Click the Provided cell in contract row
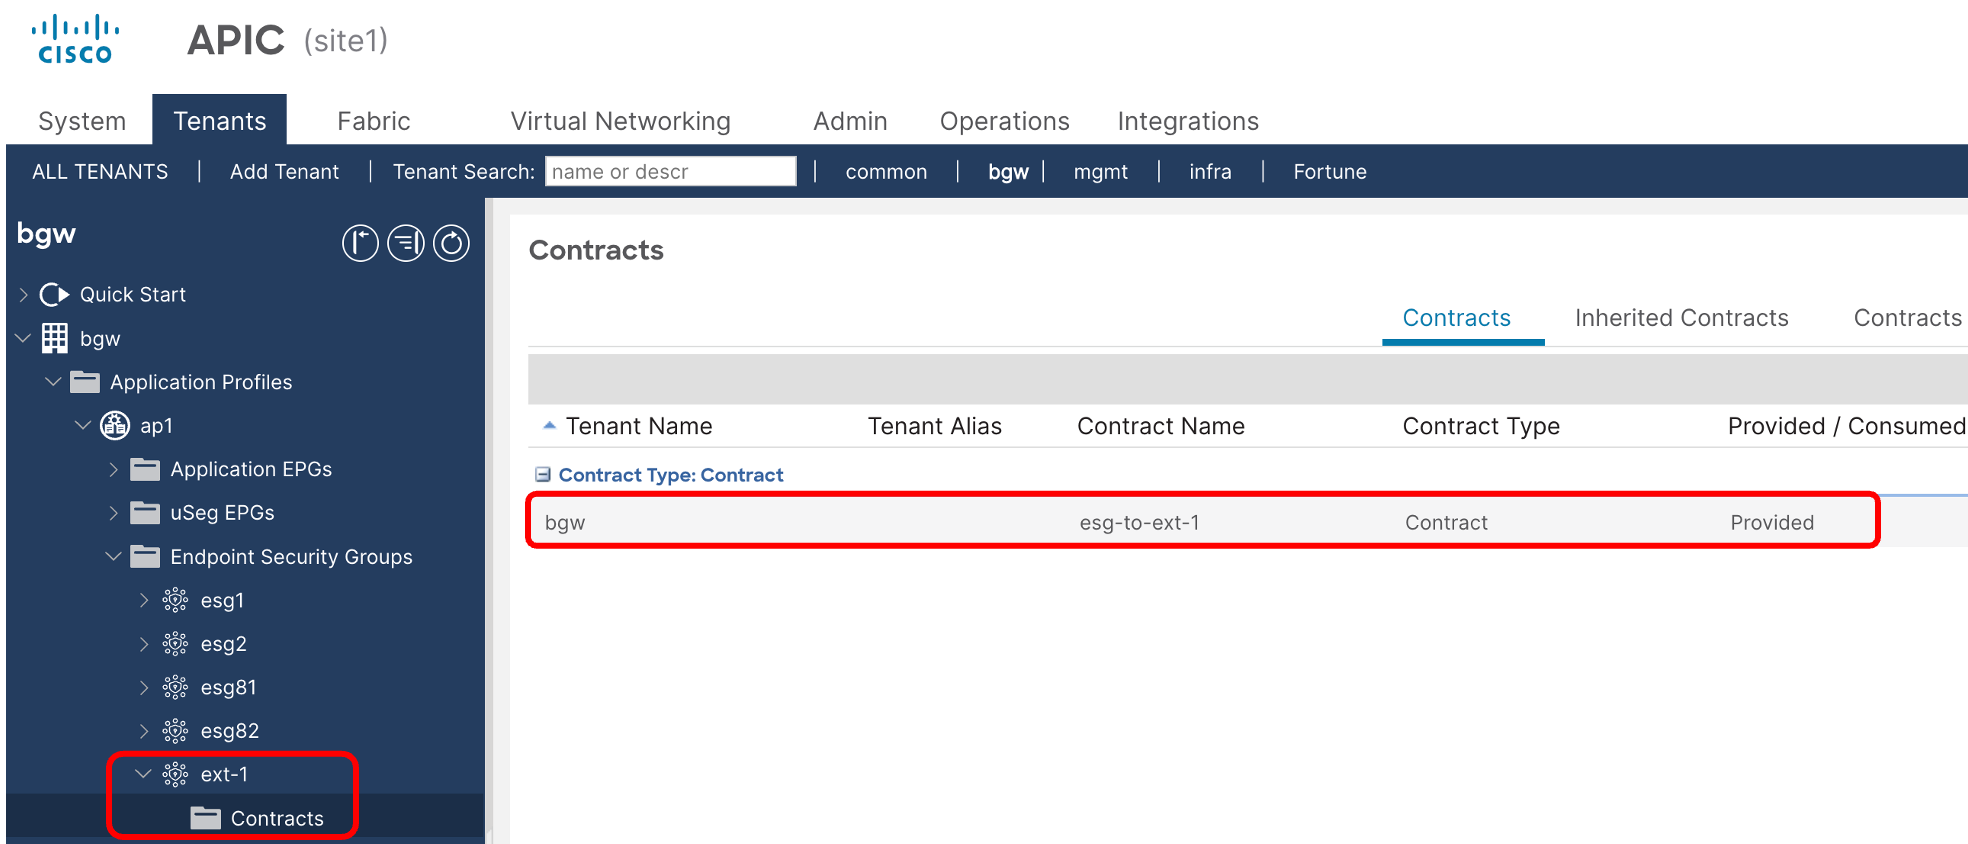Viewport: 1968px width, 844px height. 1772,523
